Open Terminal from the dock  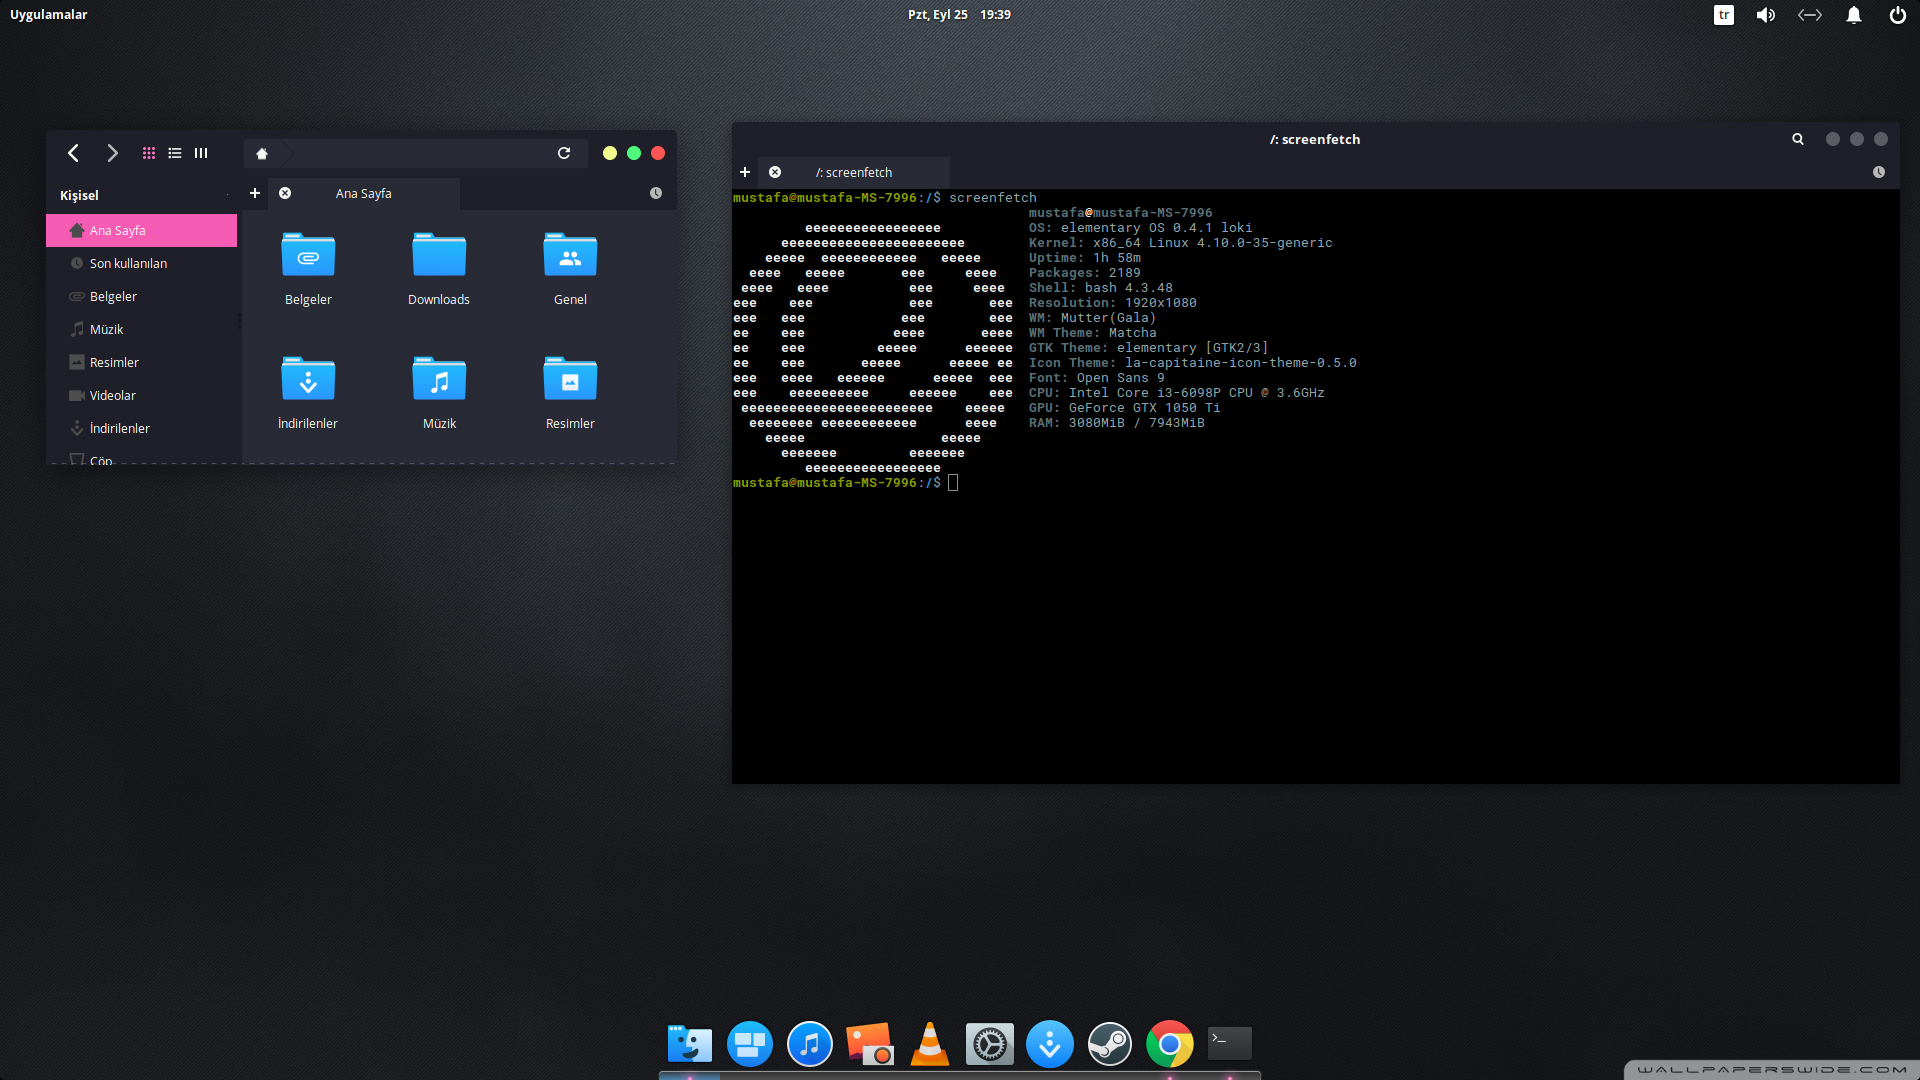(x=1230, y=1043)
